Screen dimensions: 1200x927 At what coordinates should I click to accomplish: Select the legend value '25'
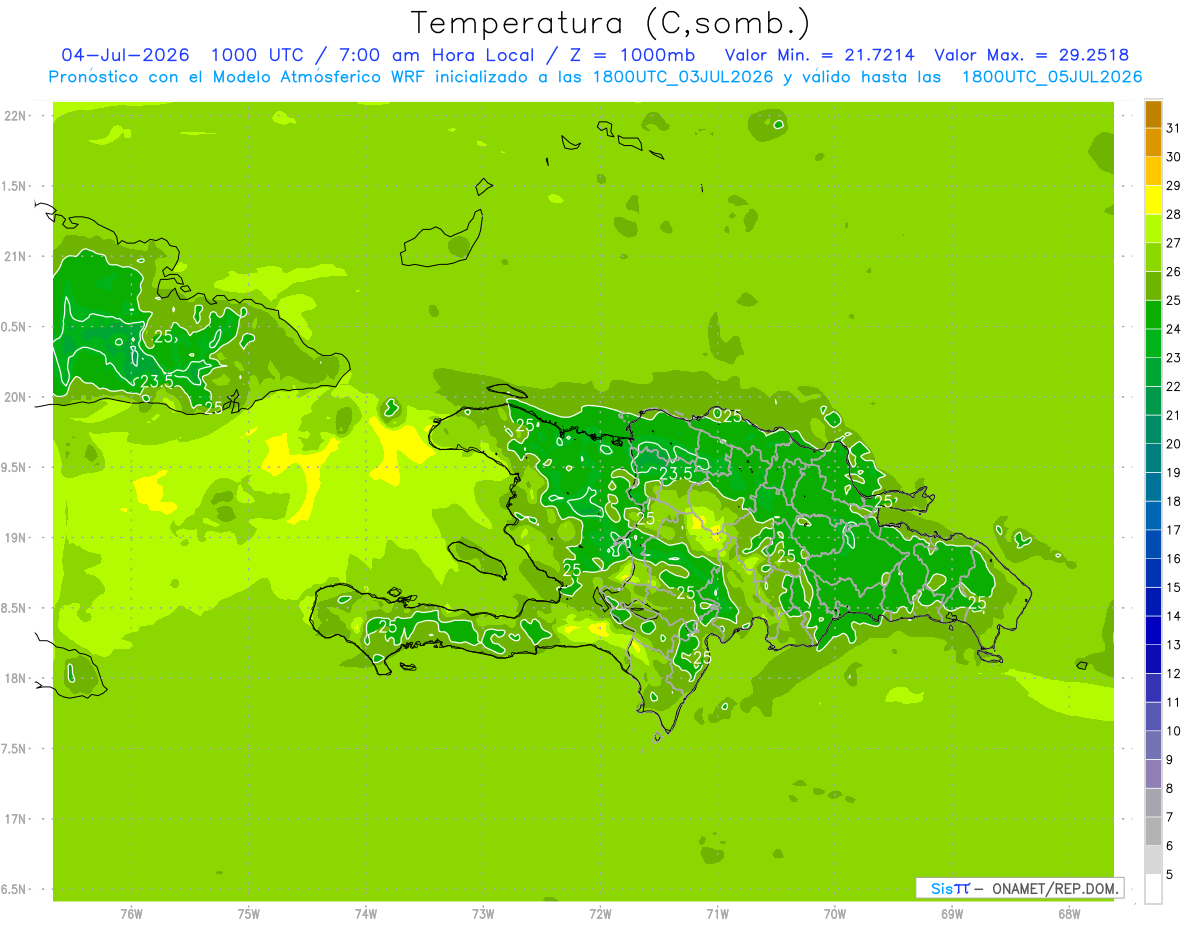tap(1174, 300)
